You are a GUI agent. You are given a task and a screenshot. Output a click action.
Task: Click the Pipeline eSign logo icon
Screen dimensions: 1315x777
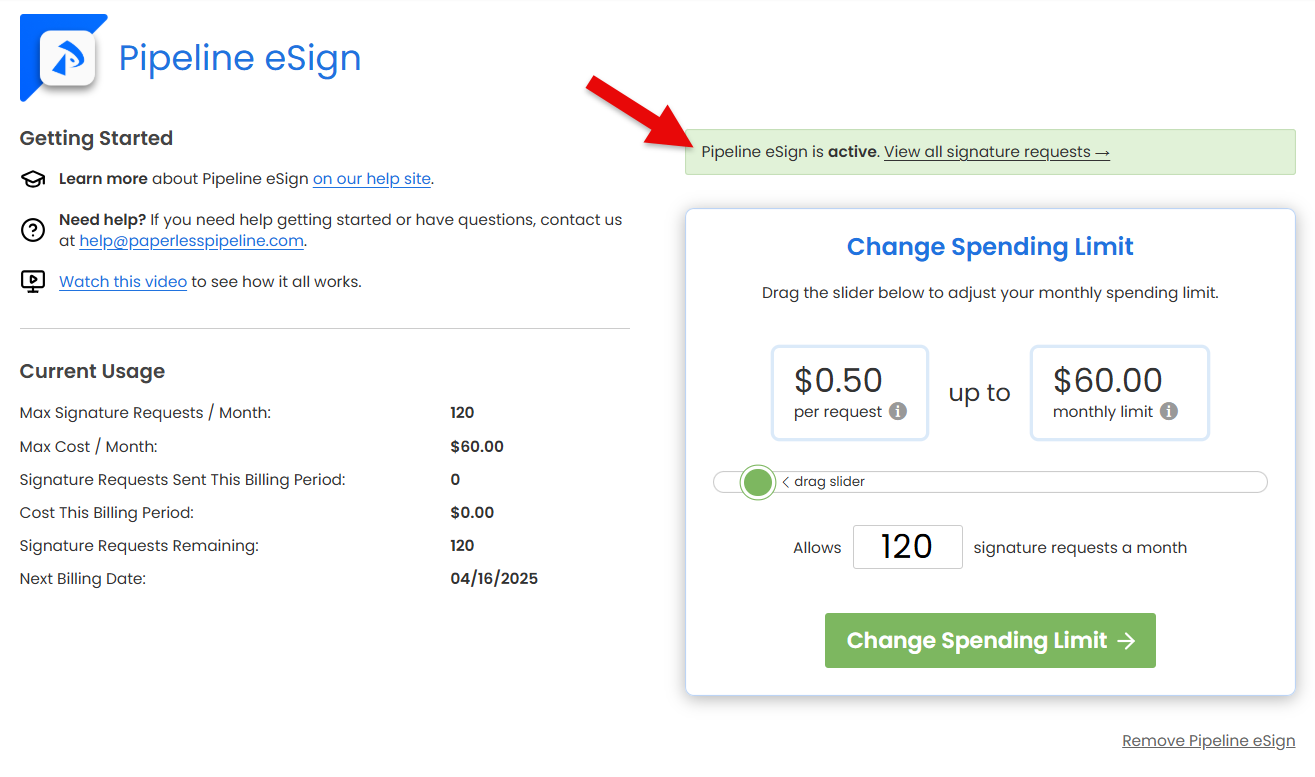pos(67,59)
